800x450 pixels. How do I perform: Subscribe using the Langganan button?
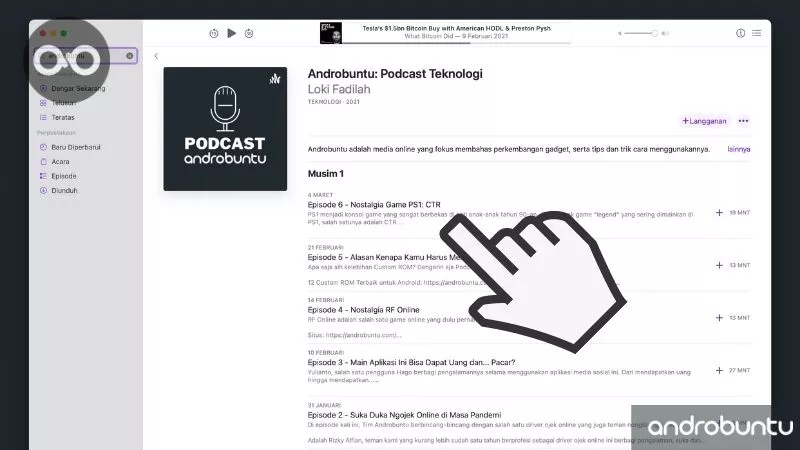(704, 121)
